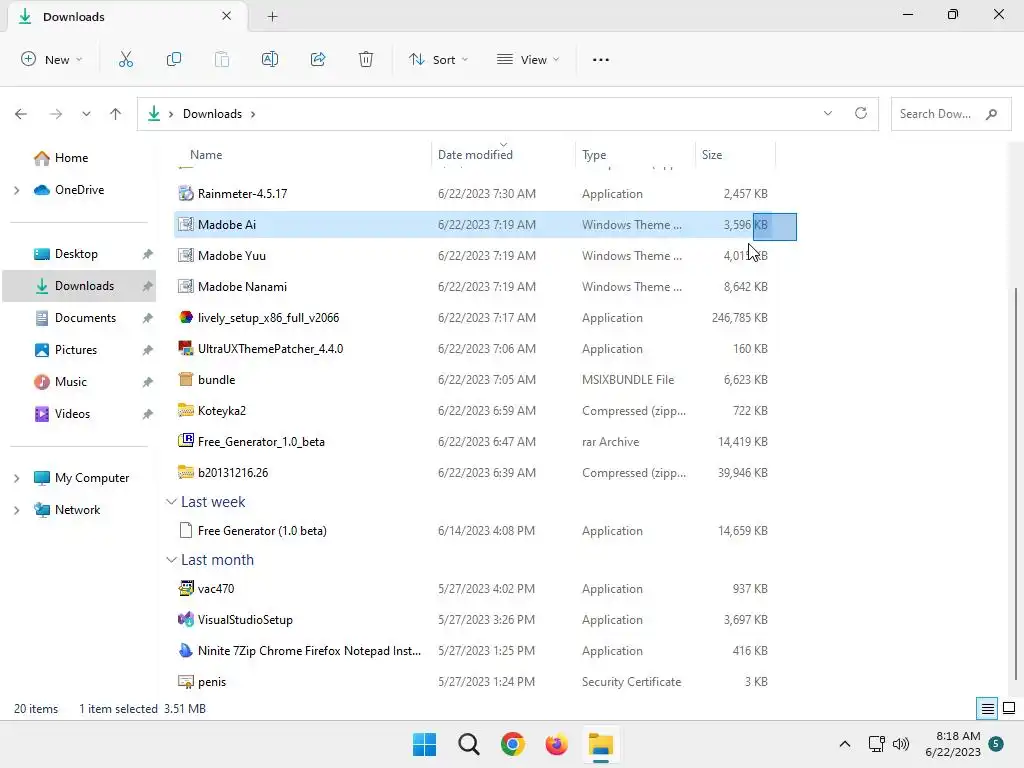Open Firefox from taskbar
1024x768 pixels.
[x=556, y=744]
